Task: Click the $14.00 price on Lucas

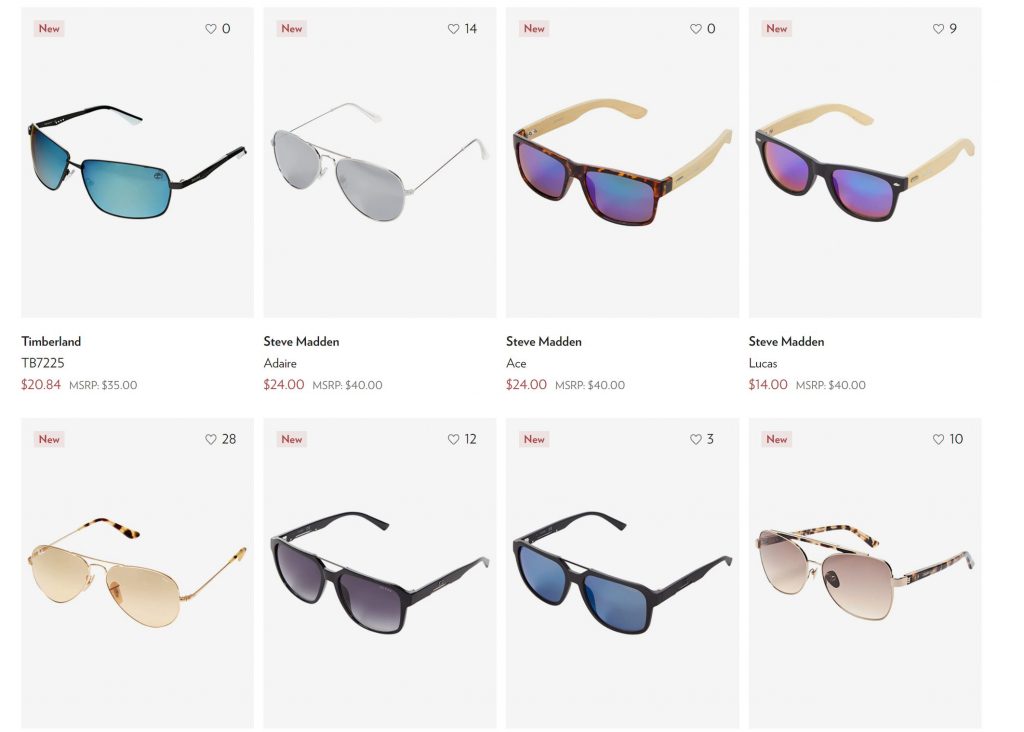Action: click(768, 385)
